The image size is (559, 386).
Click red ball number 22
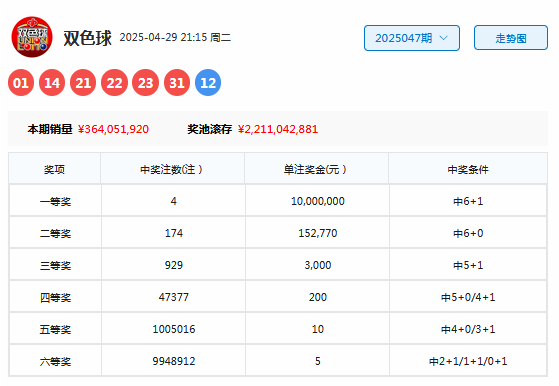114,83
